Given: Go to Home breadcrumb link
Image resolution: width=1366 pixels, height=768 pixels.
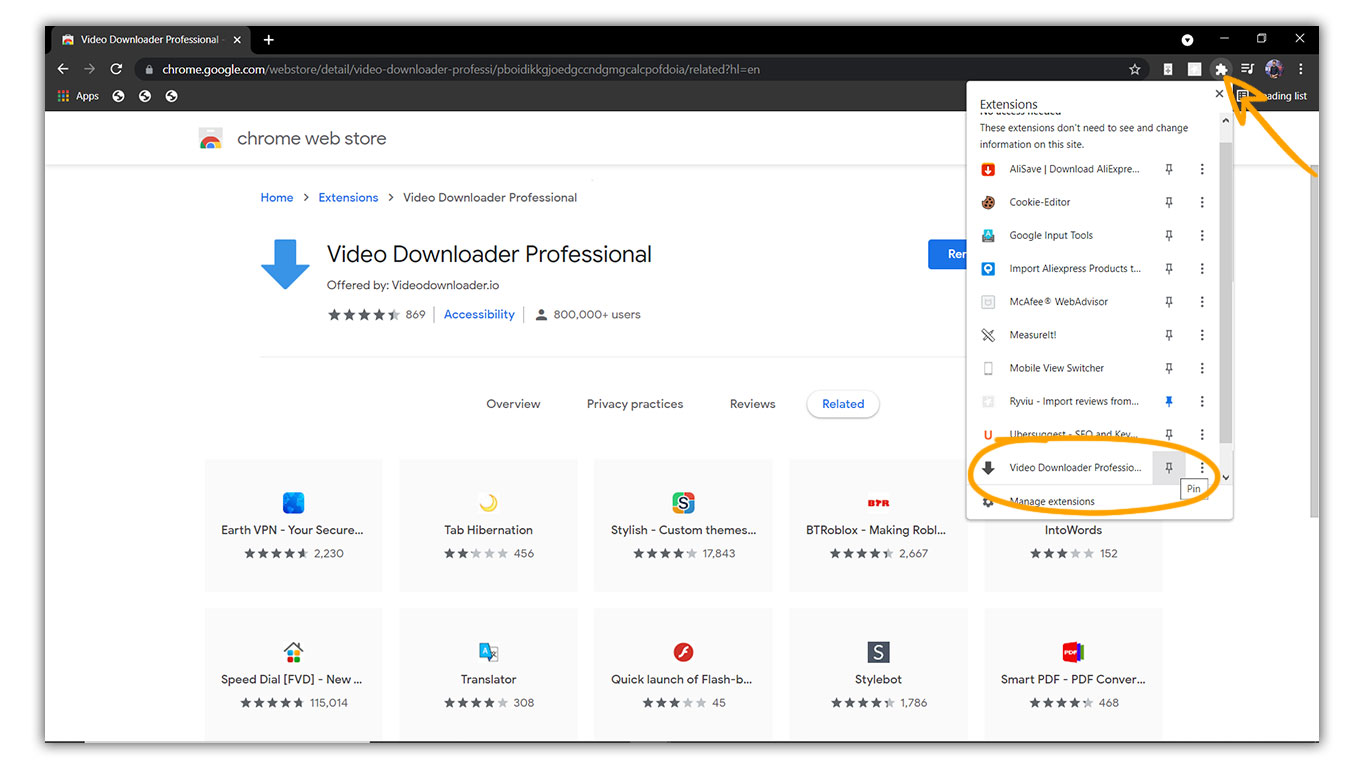Looking at the screenshot, I should click(x=277, y=198).
